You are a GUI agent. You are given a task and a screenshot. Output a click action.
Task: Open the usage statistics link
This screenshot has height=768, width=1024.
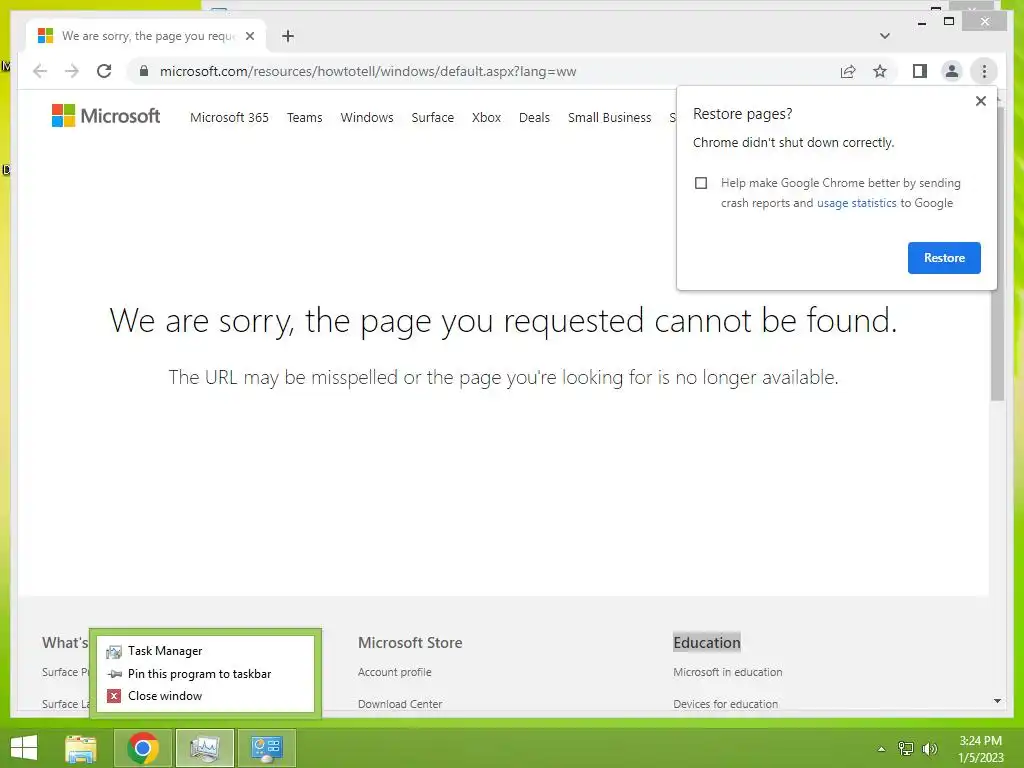tap(856, 203)
